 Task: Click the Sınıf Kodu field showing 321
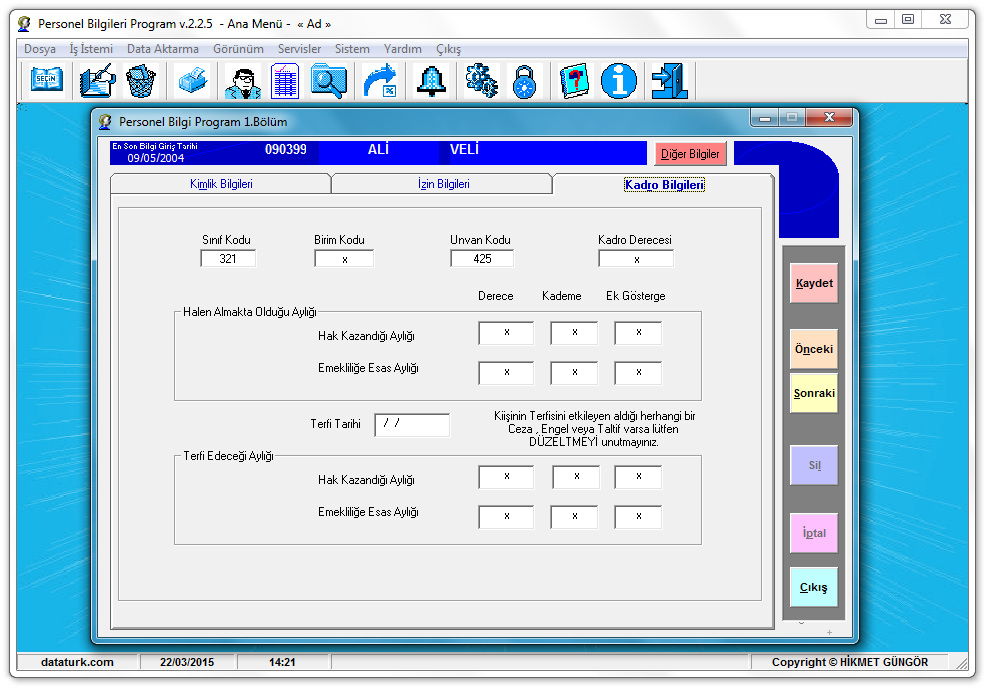tap(228, 259)
